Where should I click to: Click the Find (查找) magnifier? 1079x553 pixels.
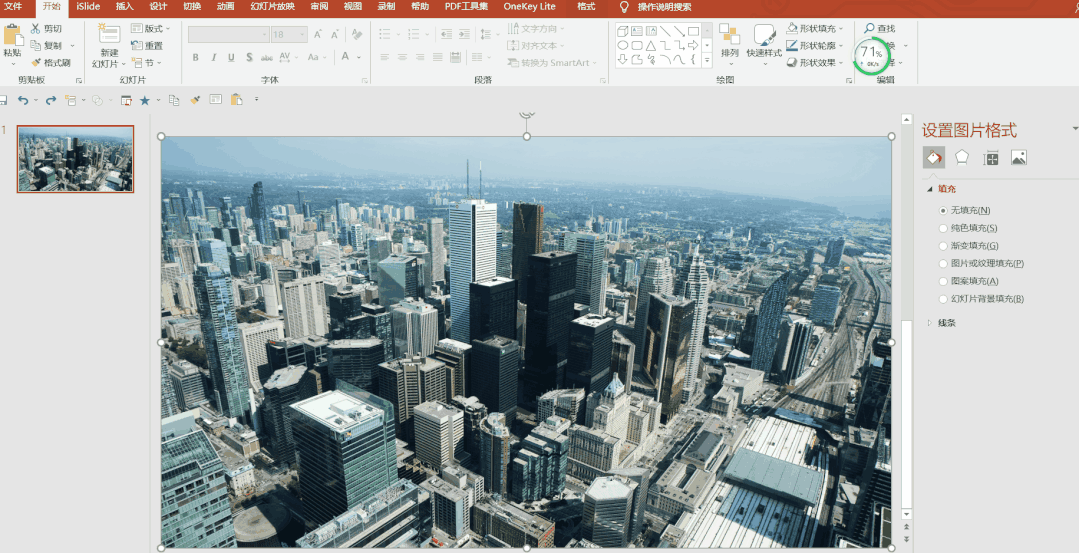tap(870, 28)
